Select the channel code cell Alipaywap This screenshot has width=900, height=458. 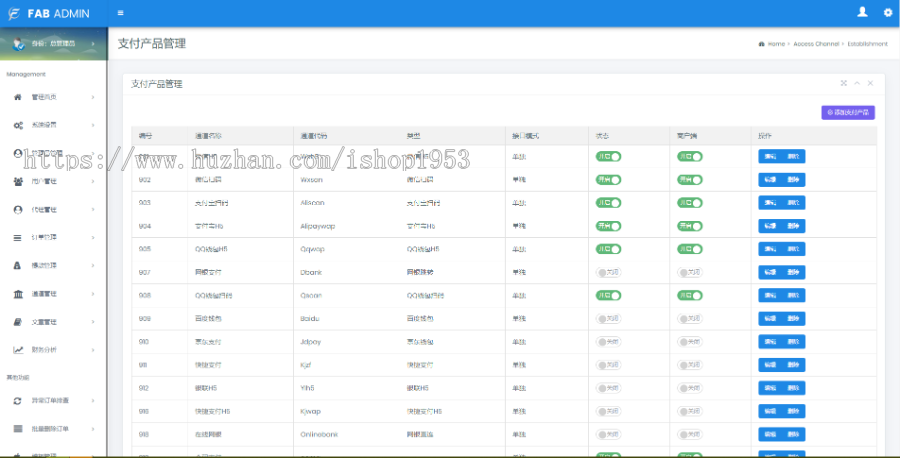[x=317, y=226]
